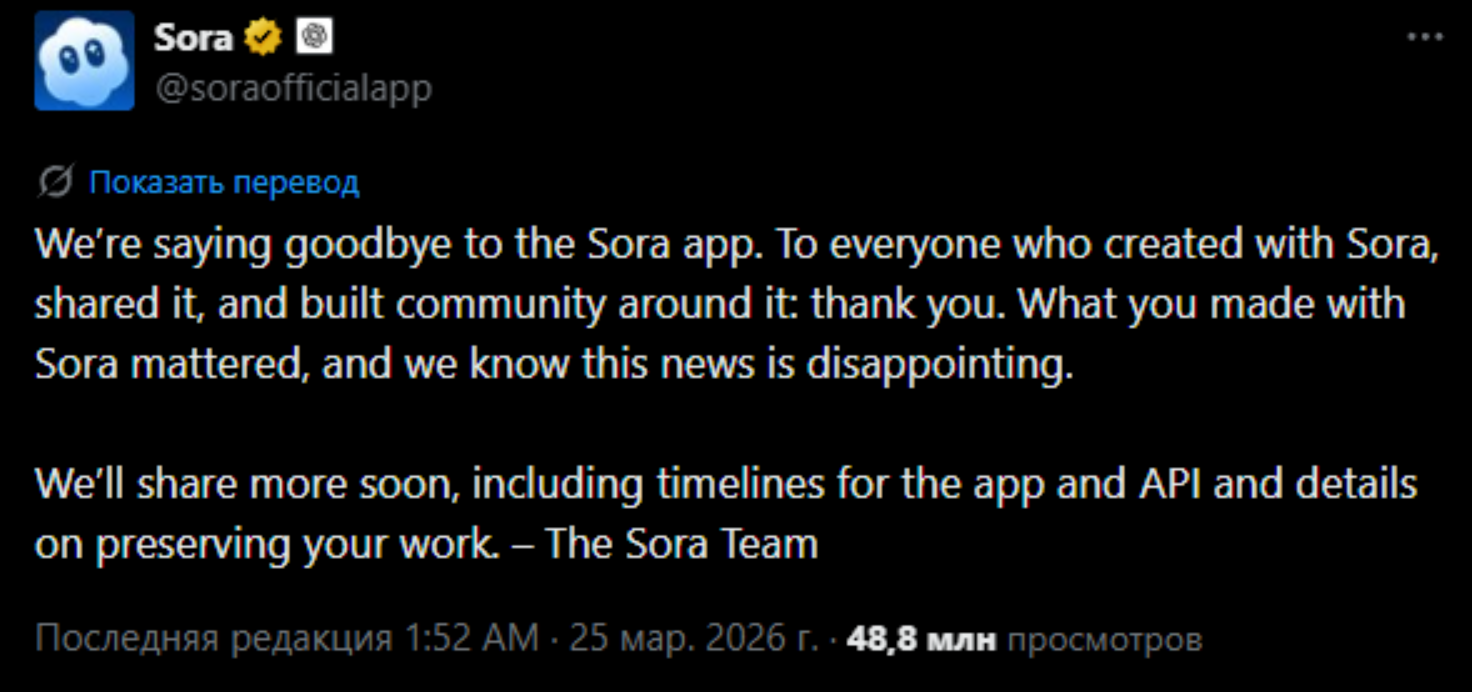Click the "The Sora Team" signature
Viewport: 1472px width, 692px height.
[x=683, y=545]
